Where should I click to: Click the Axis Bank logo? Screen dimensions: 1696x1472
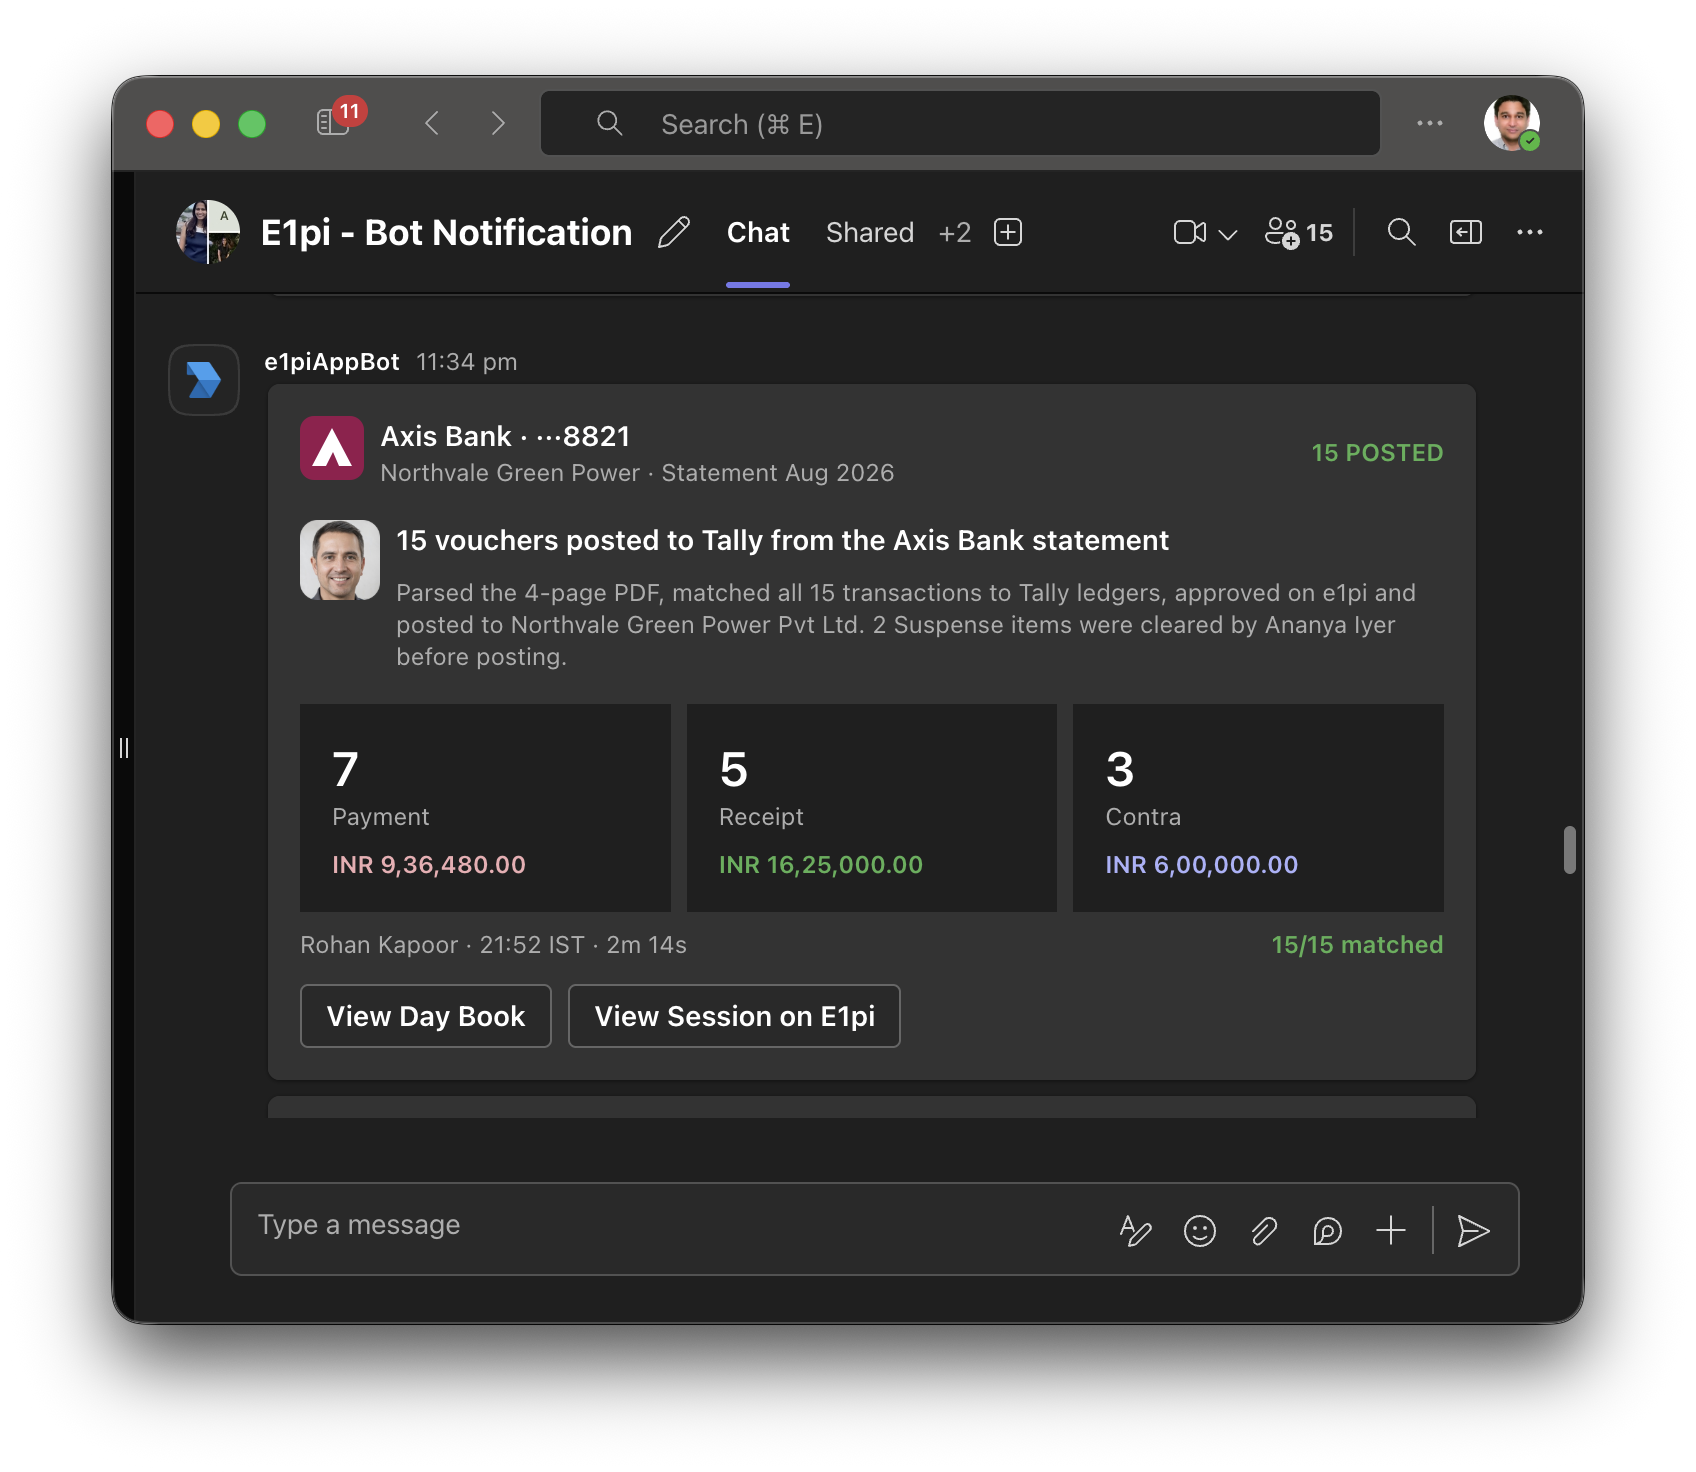point(332,448)
